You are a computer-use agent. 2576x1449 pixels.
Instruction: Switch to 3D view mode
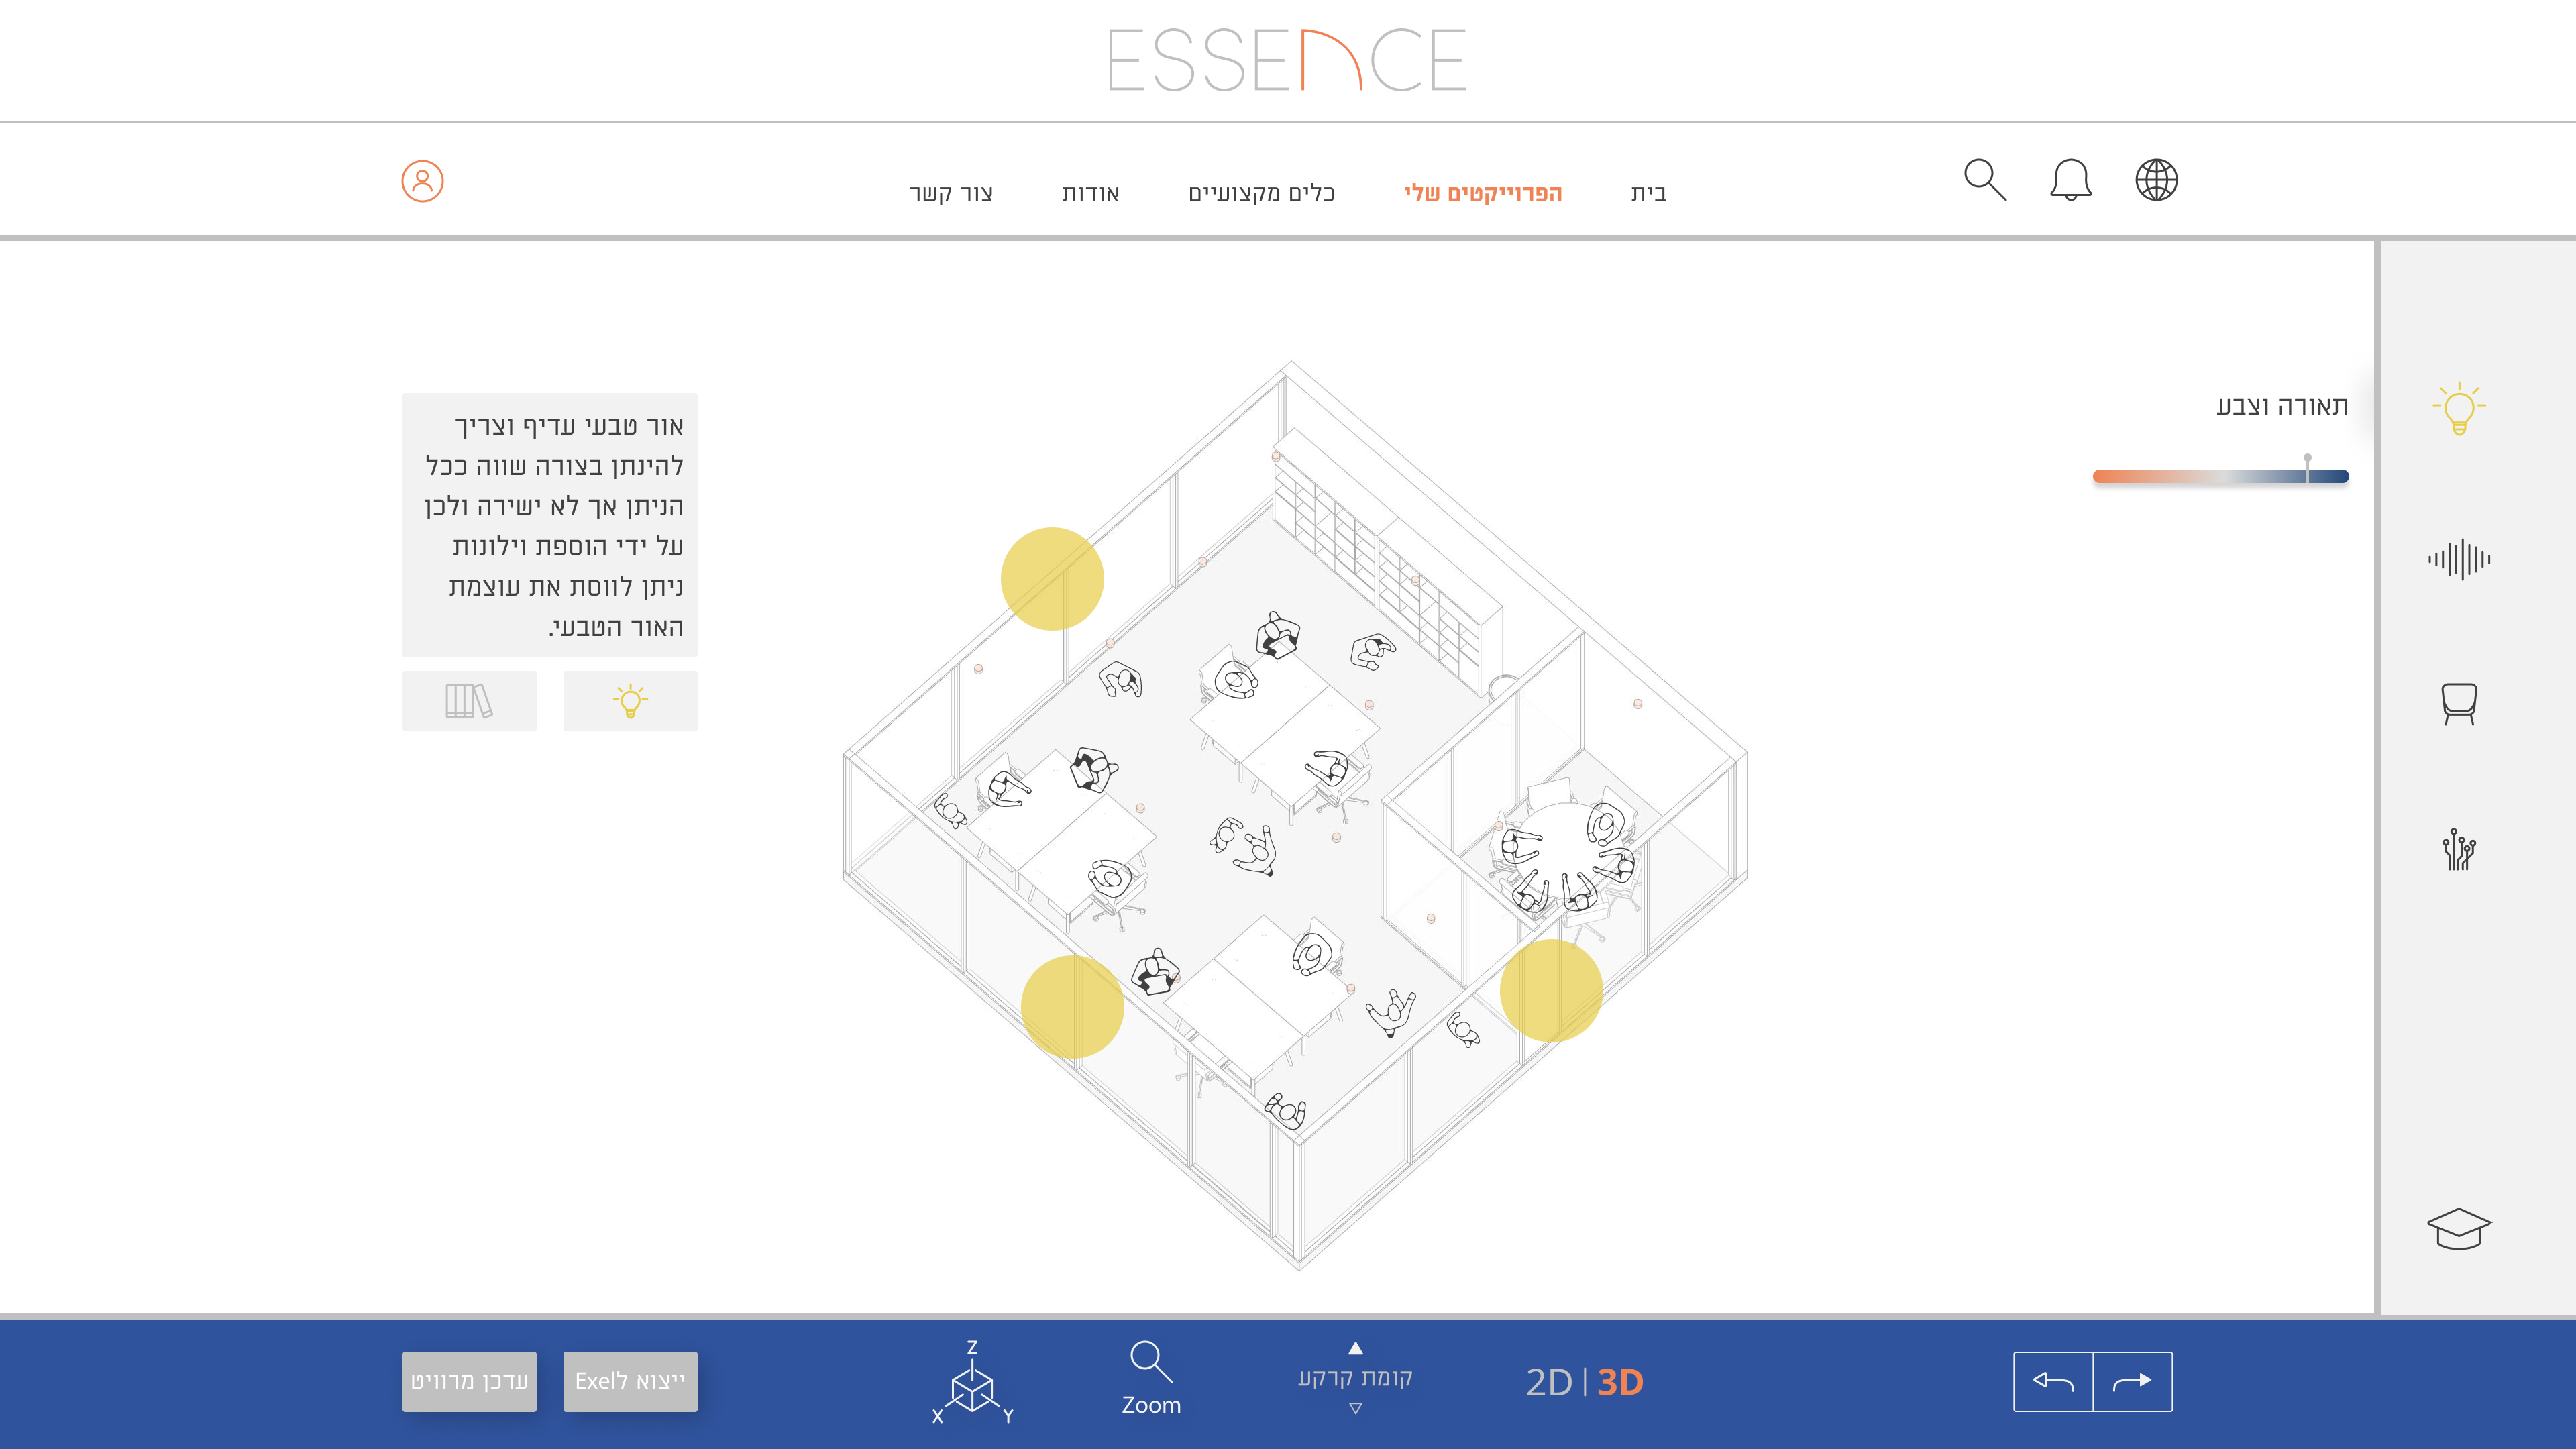tap(1620, 1382)
